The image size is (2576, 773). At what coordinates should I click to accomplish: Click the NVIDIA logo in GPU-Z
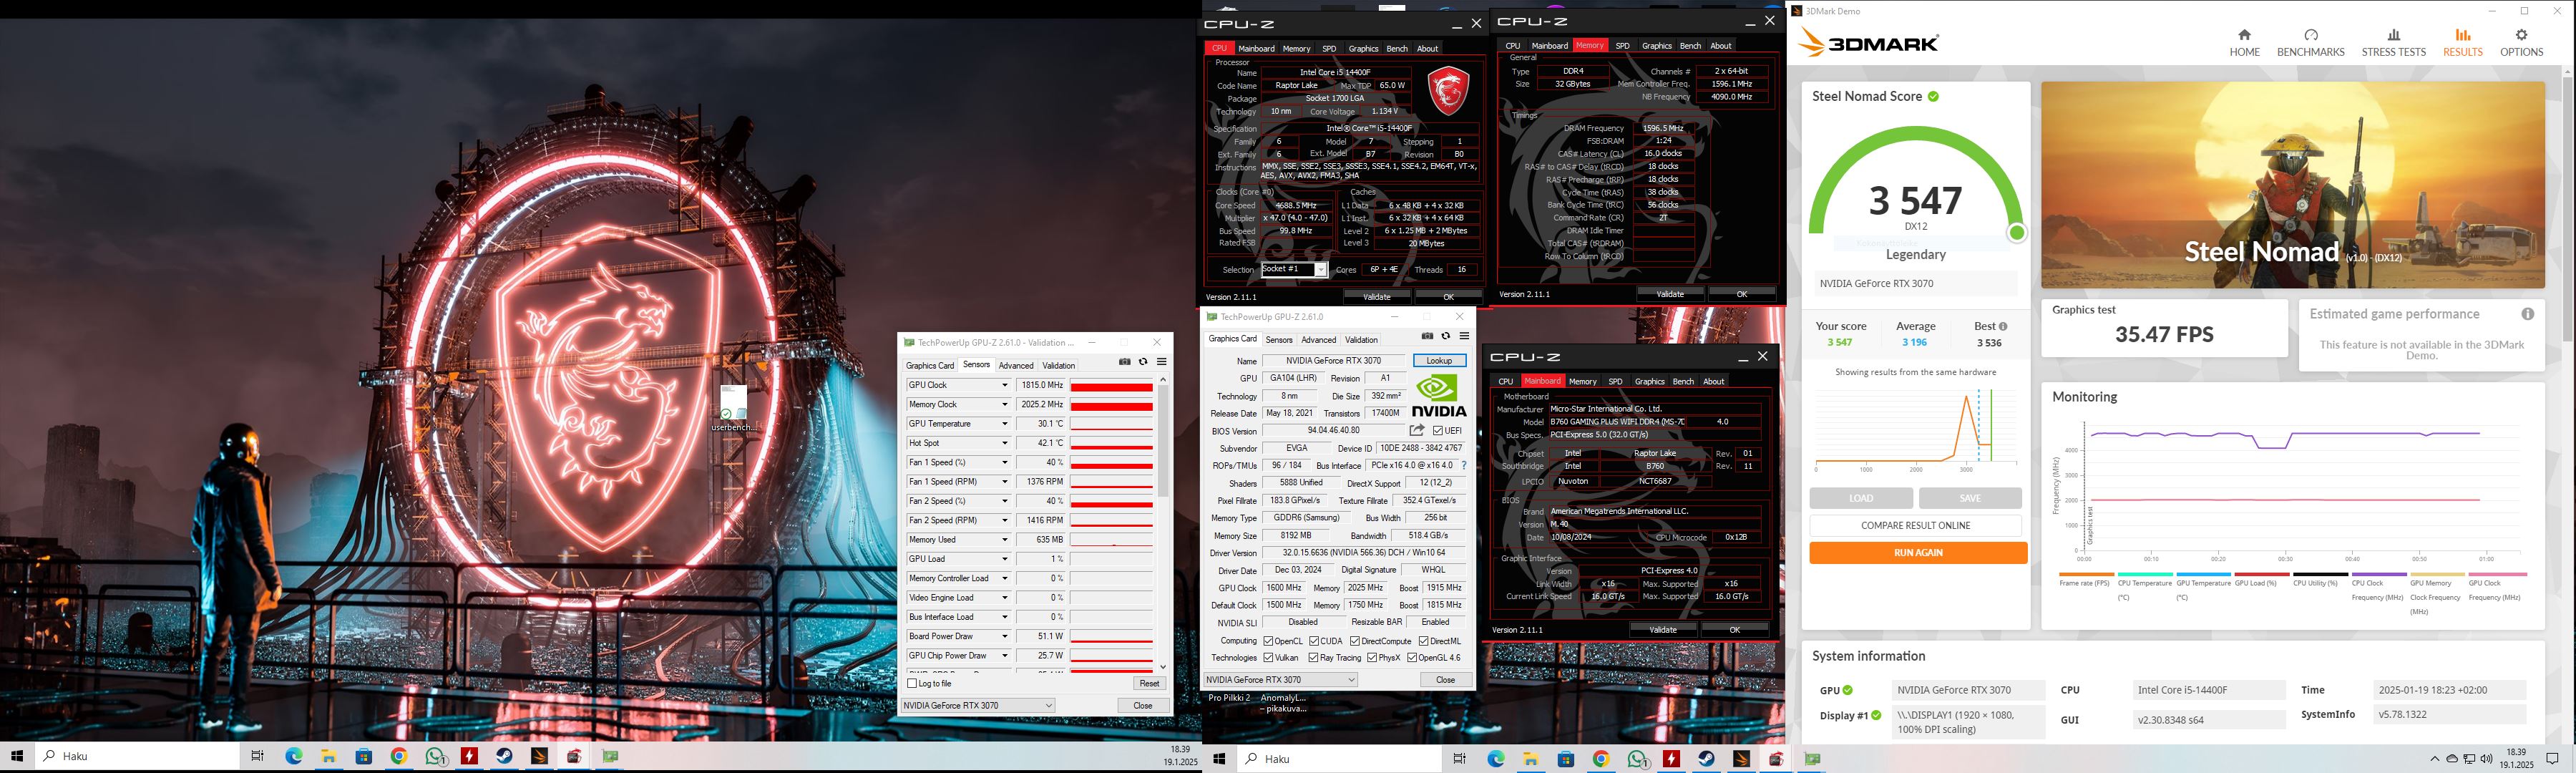click(1439, 395)
